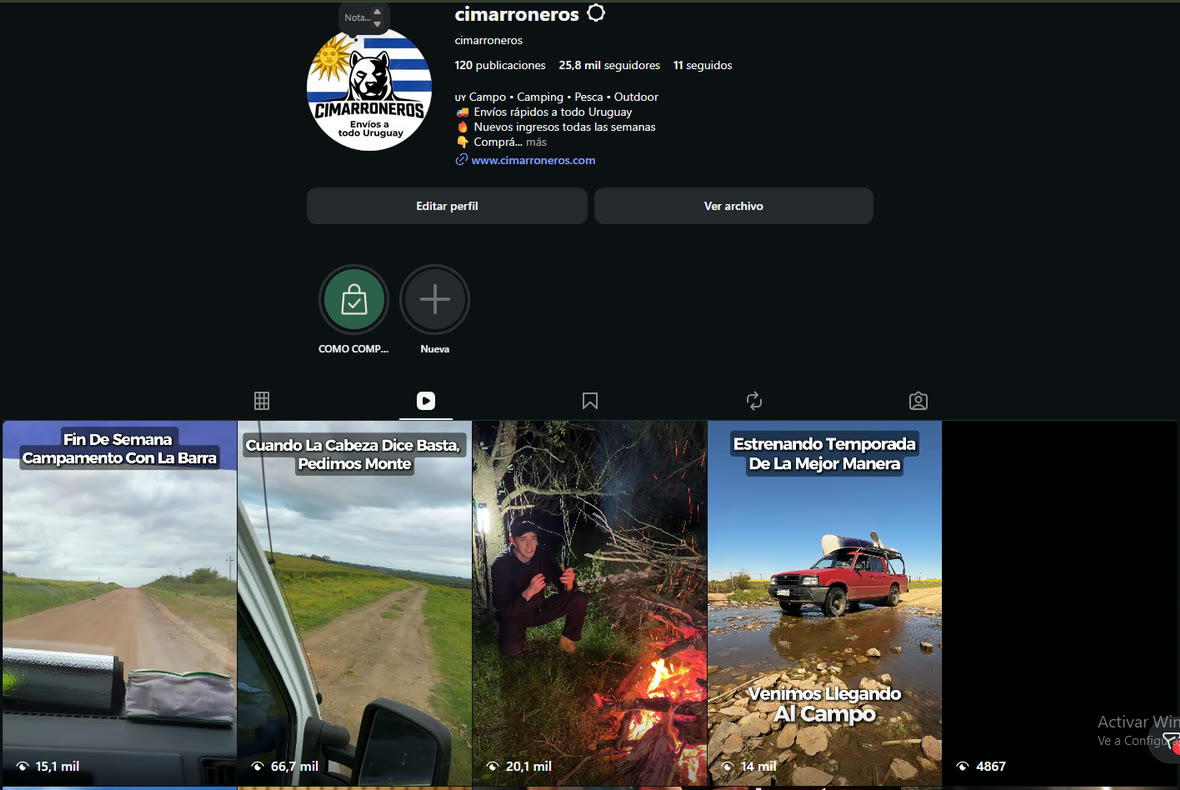Click the 15,1 mil views count
Viewport: 1180px width, 790px height.
pos(48,767)
